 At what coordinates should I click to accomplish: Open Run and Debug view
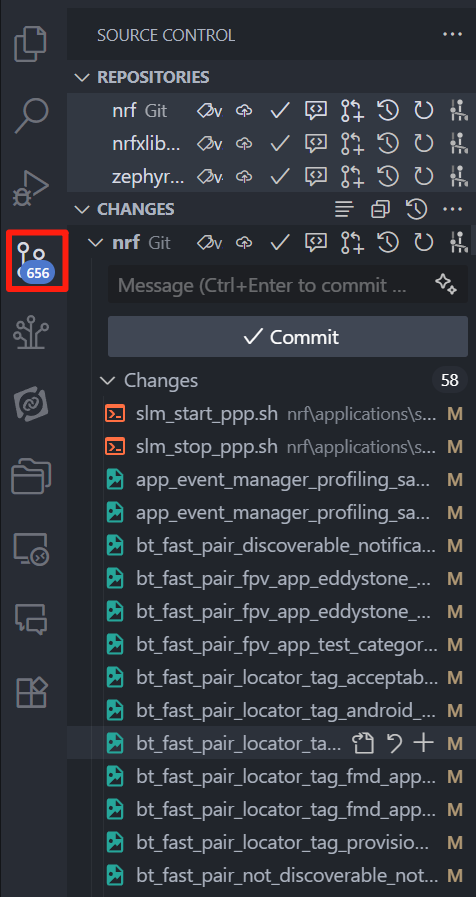click(x=31, y=188)
